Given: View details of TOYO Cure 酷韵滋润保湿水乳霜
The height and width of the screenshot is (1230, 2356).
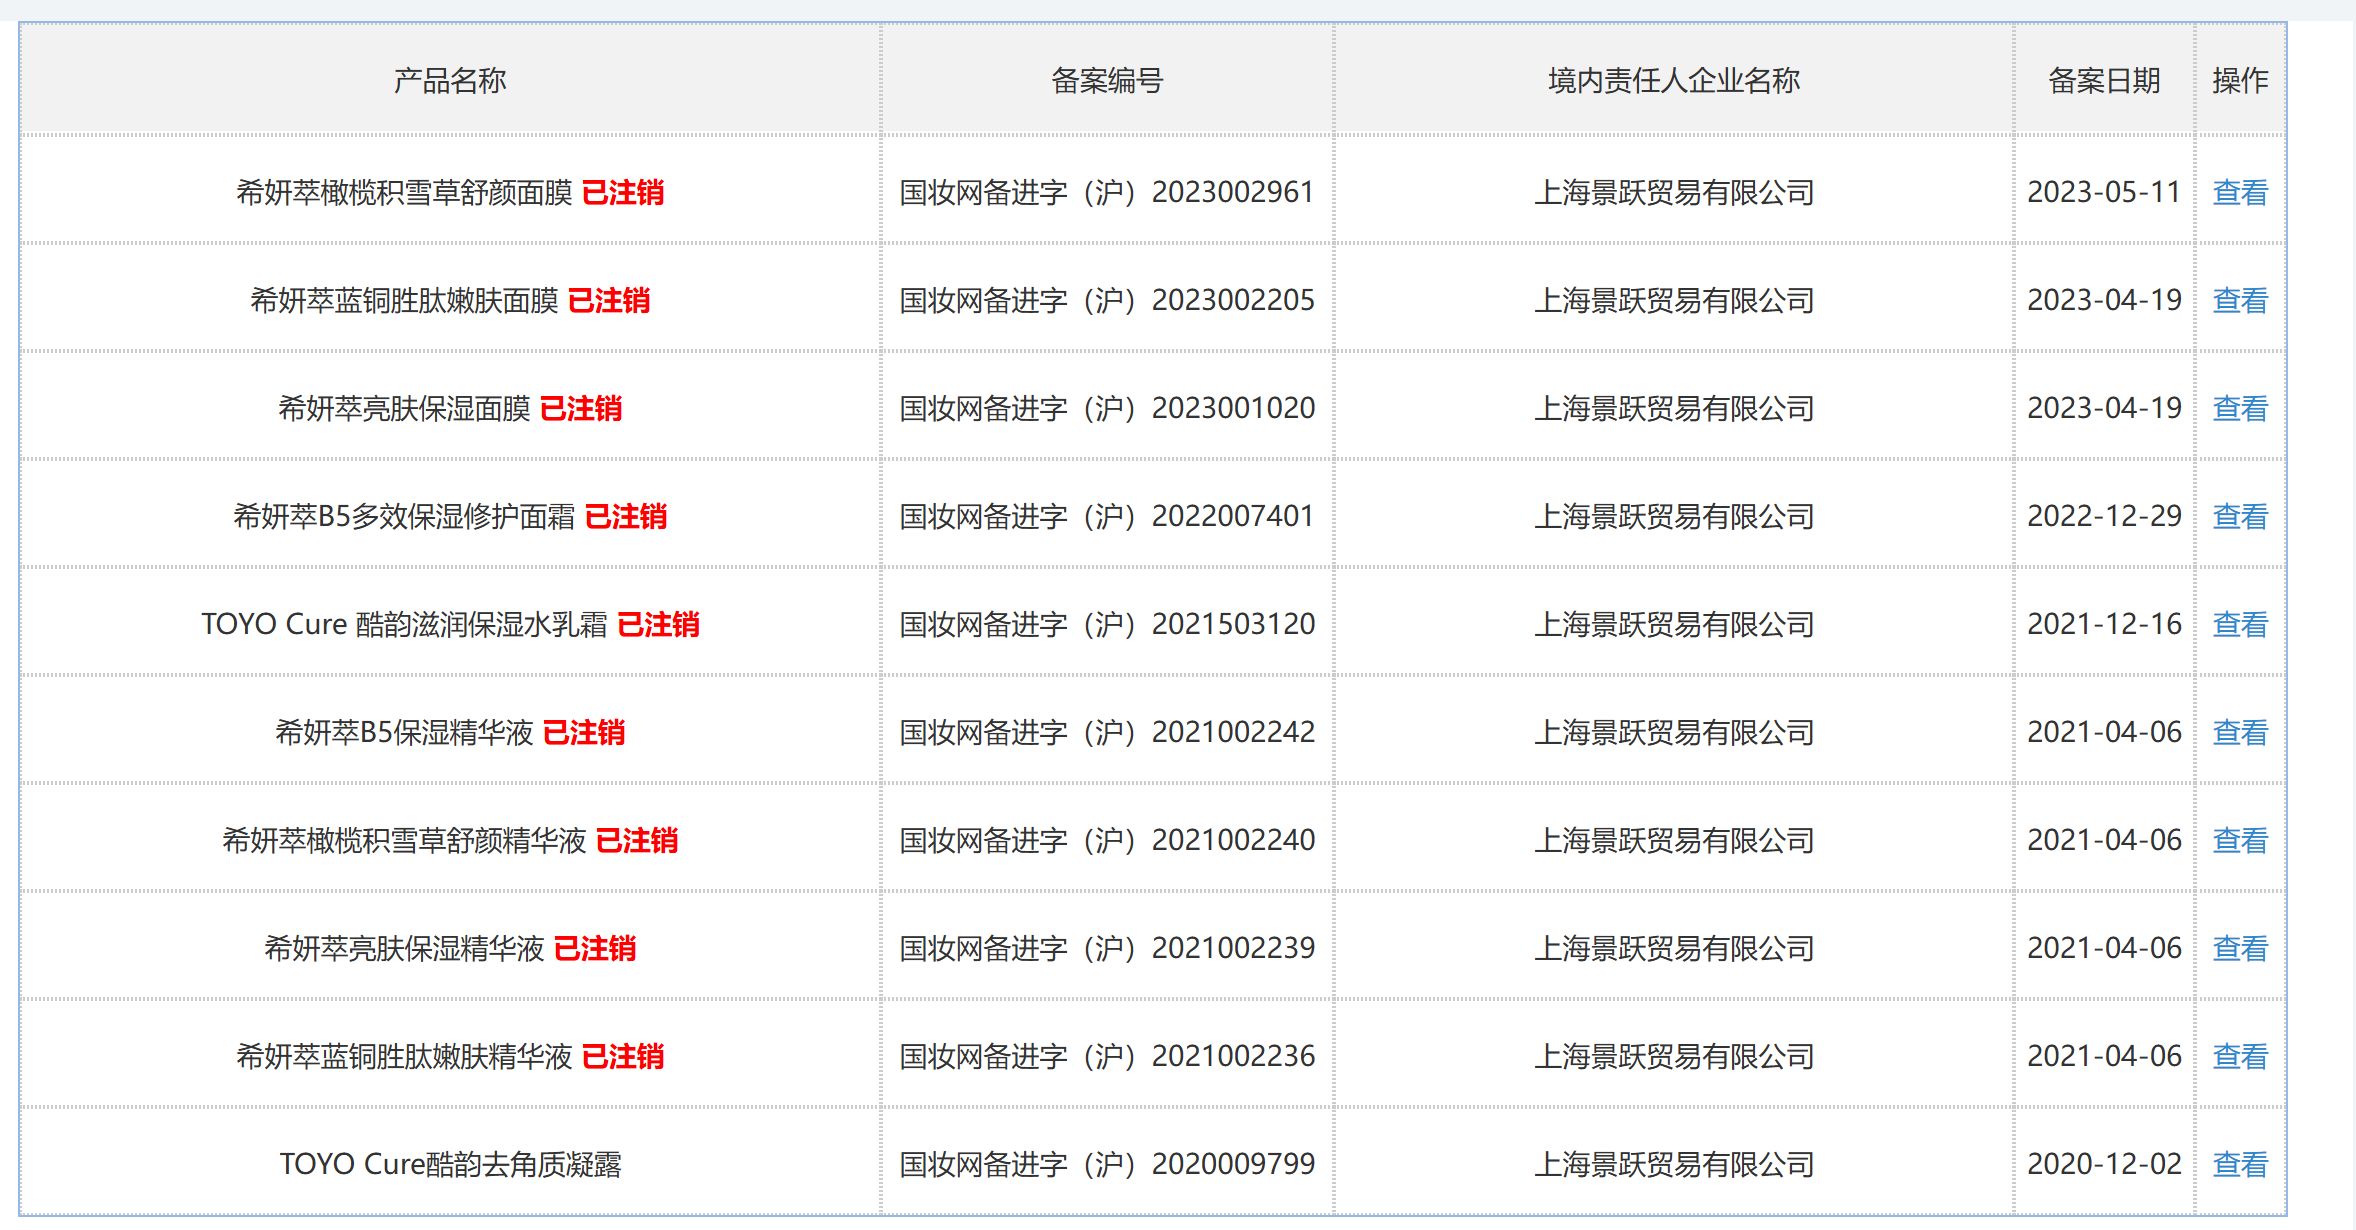Looking at the screenshot, I should [x=2240, y=624].
